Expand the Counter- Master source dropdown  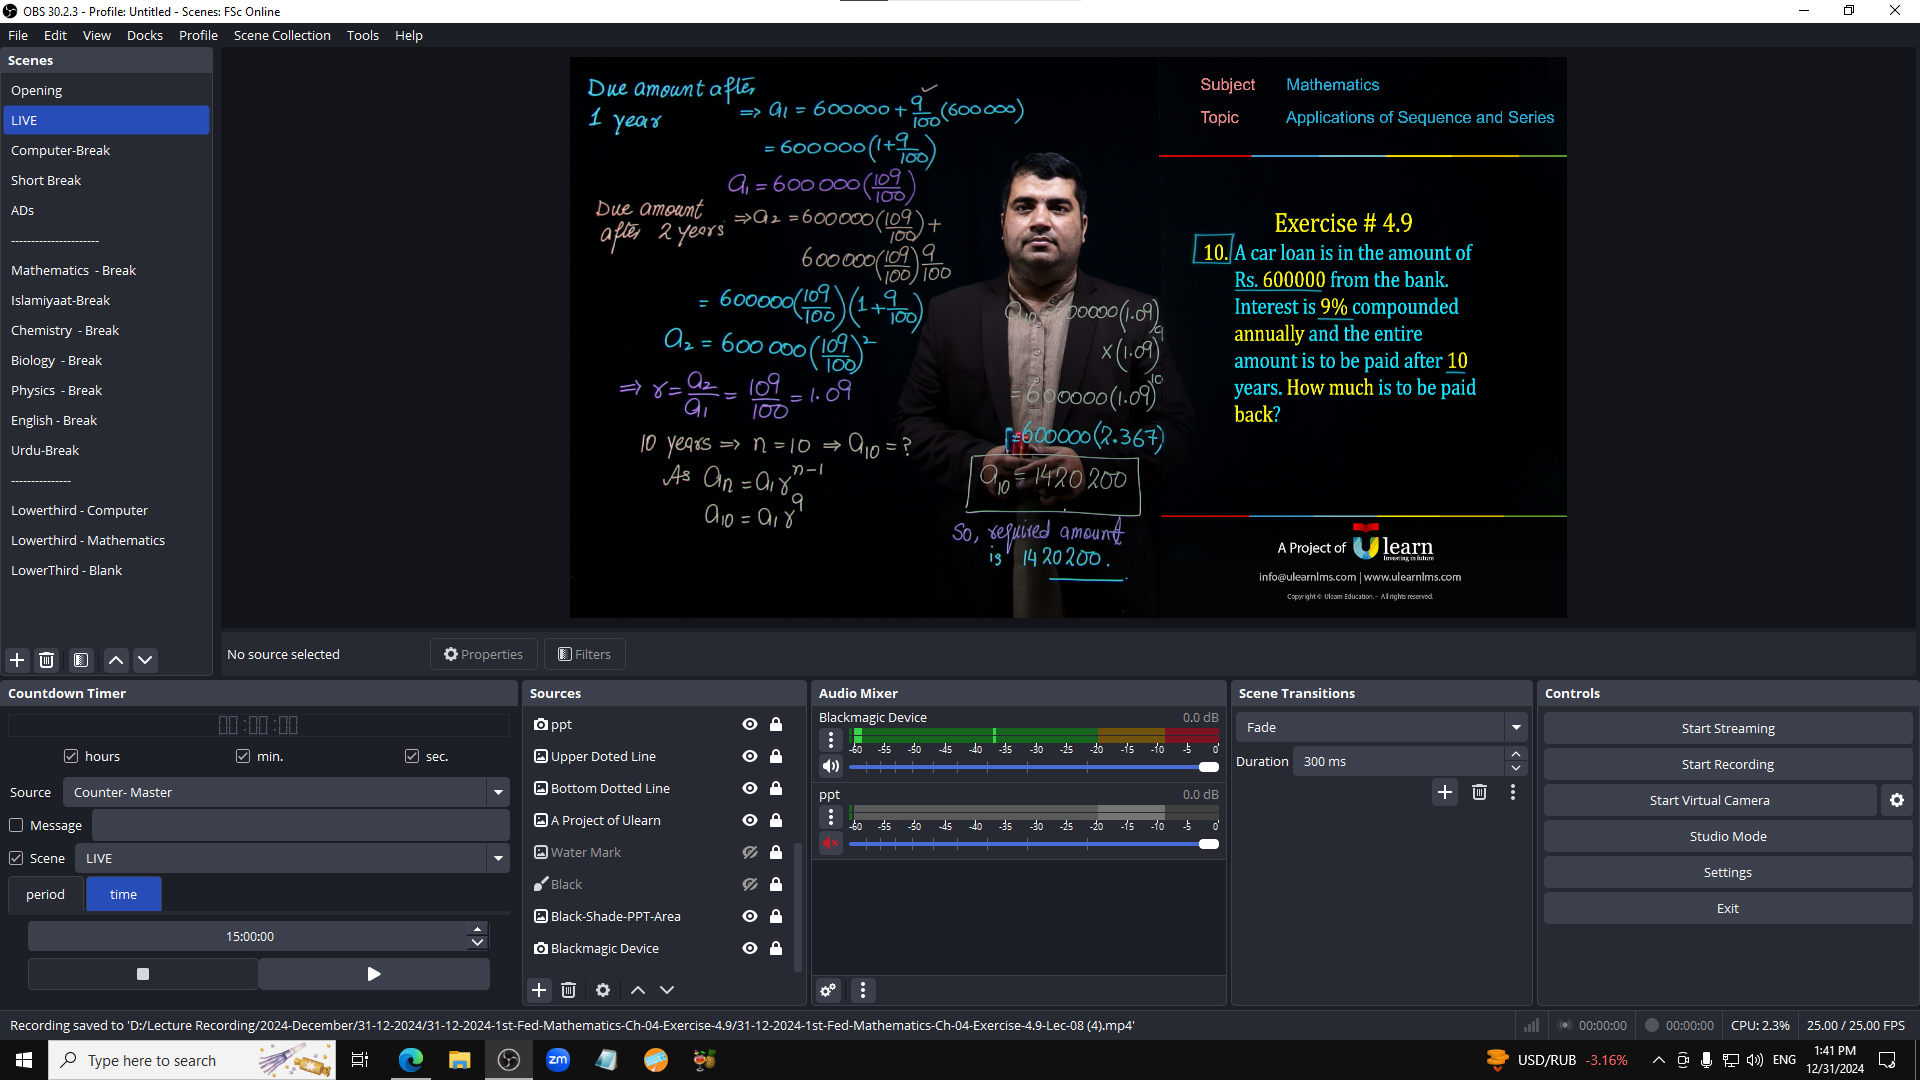tap(498, 792)
